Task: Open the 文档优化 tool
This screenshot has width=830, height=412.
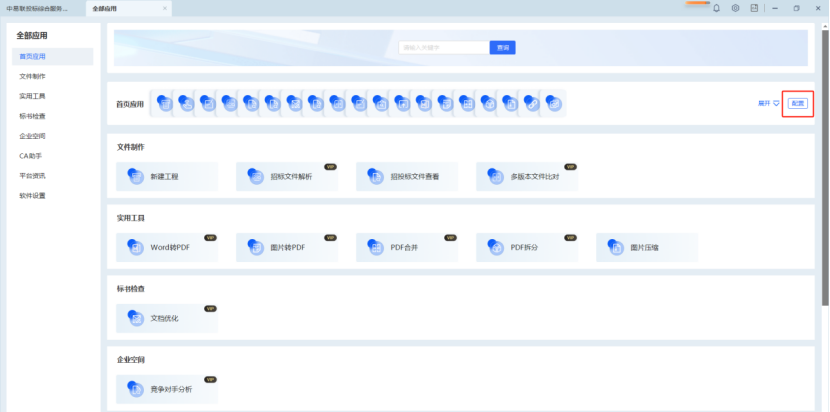Action: pyautogui.click(x=166, y=319)
